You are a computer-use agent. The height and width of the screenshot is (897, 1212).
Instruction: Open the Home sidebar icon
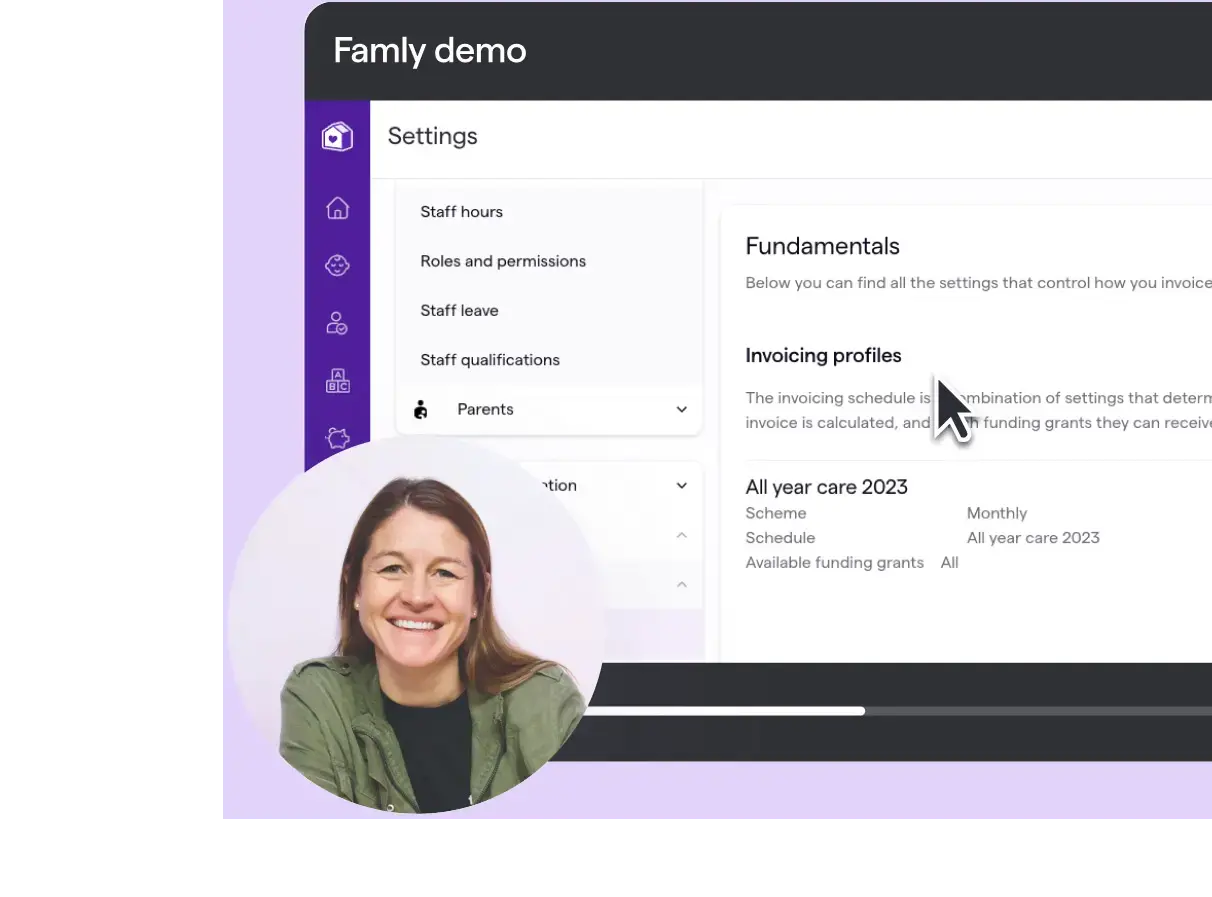(338, 208)
